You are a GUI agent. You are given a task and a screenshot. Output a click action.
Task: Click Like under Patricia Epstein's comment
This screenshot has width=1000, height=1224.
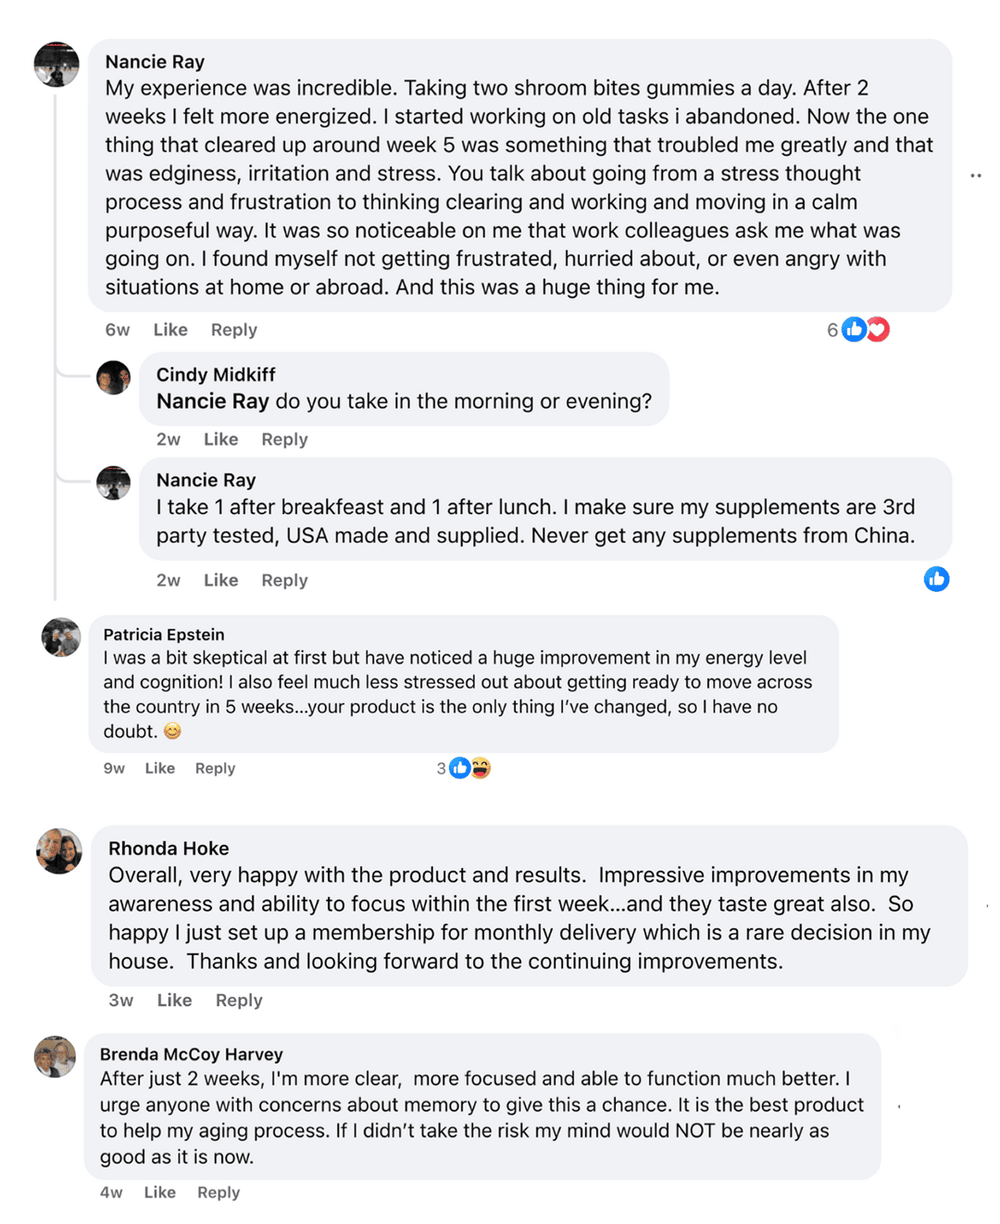coord(160,768)
